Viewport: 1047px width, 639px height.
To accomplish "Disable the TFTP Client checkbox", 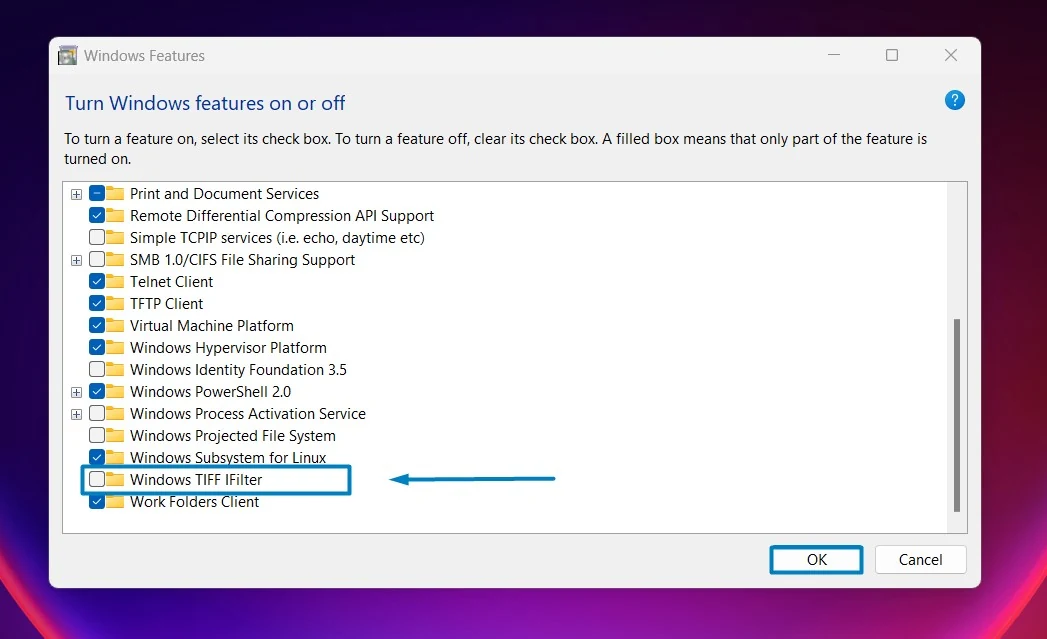I will coord(97,303).
